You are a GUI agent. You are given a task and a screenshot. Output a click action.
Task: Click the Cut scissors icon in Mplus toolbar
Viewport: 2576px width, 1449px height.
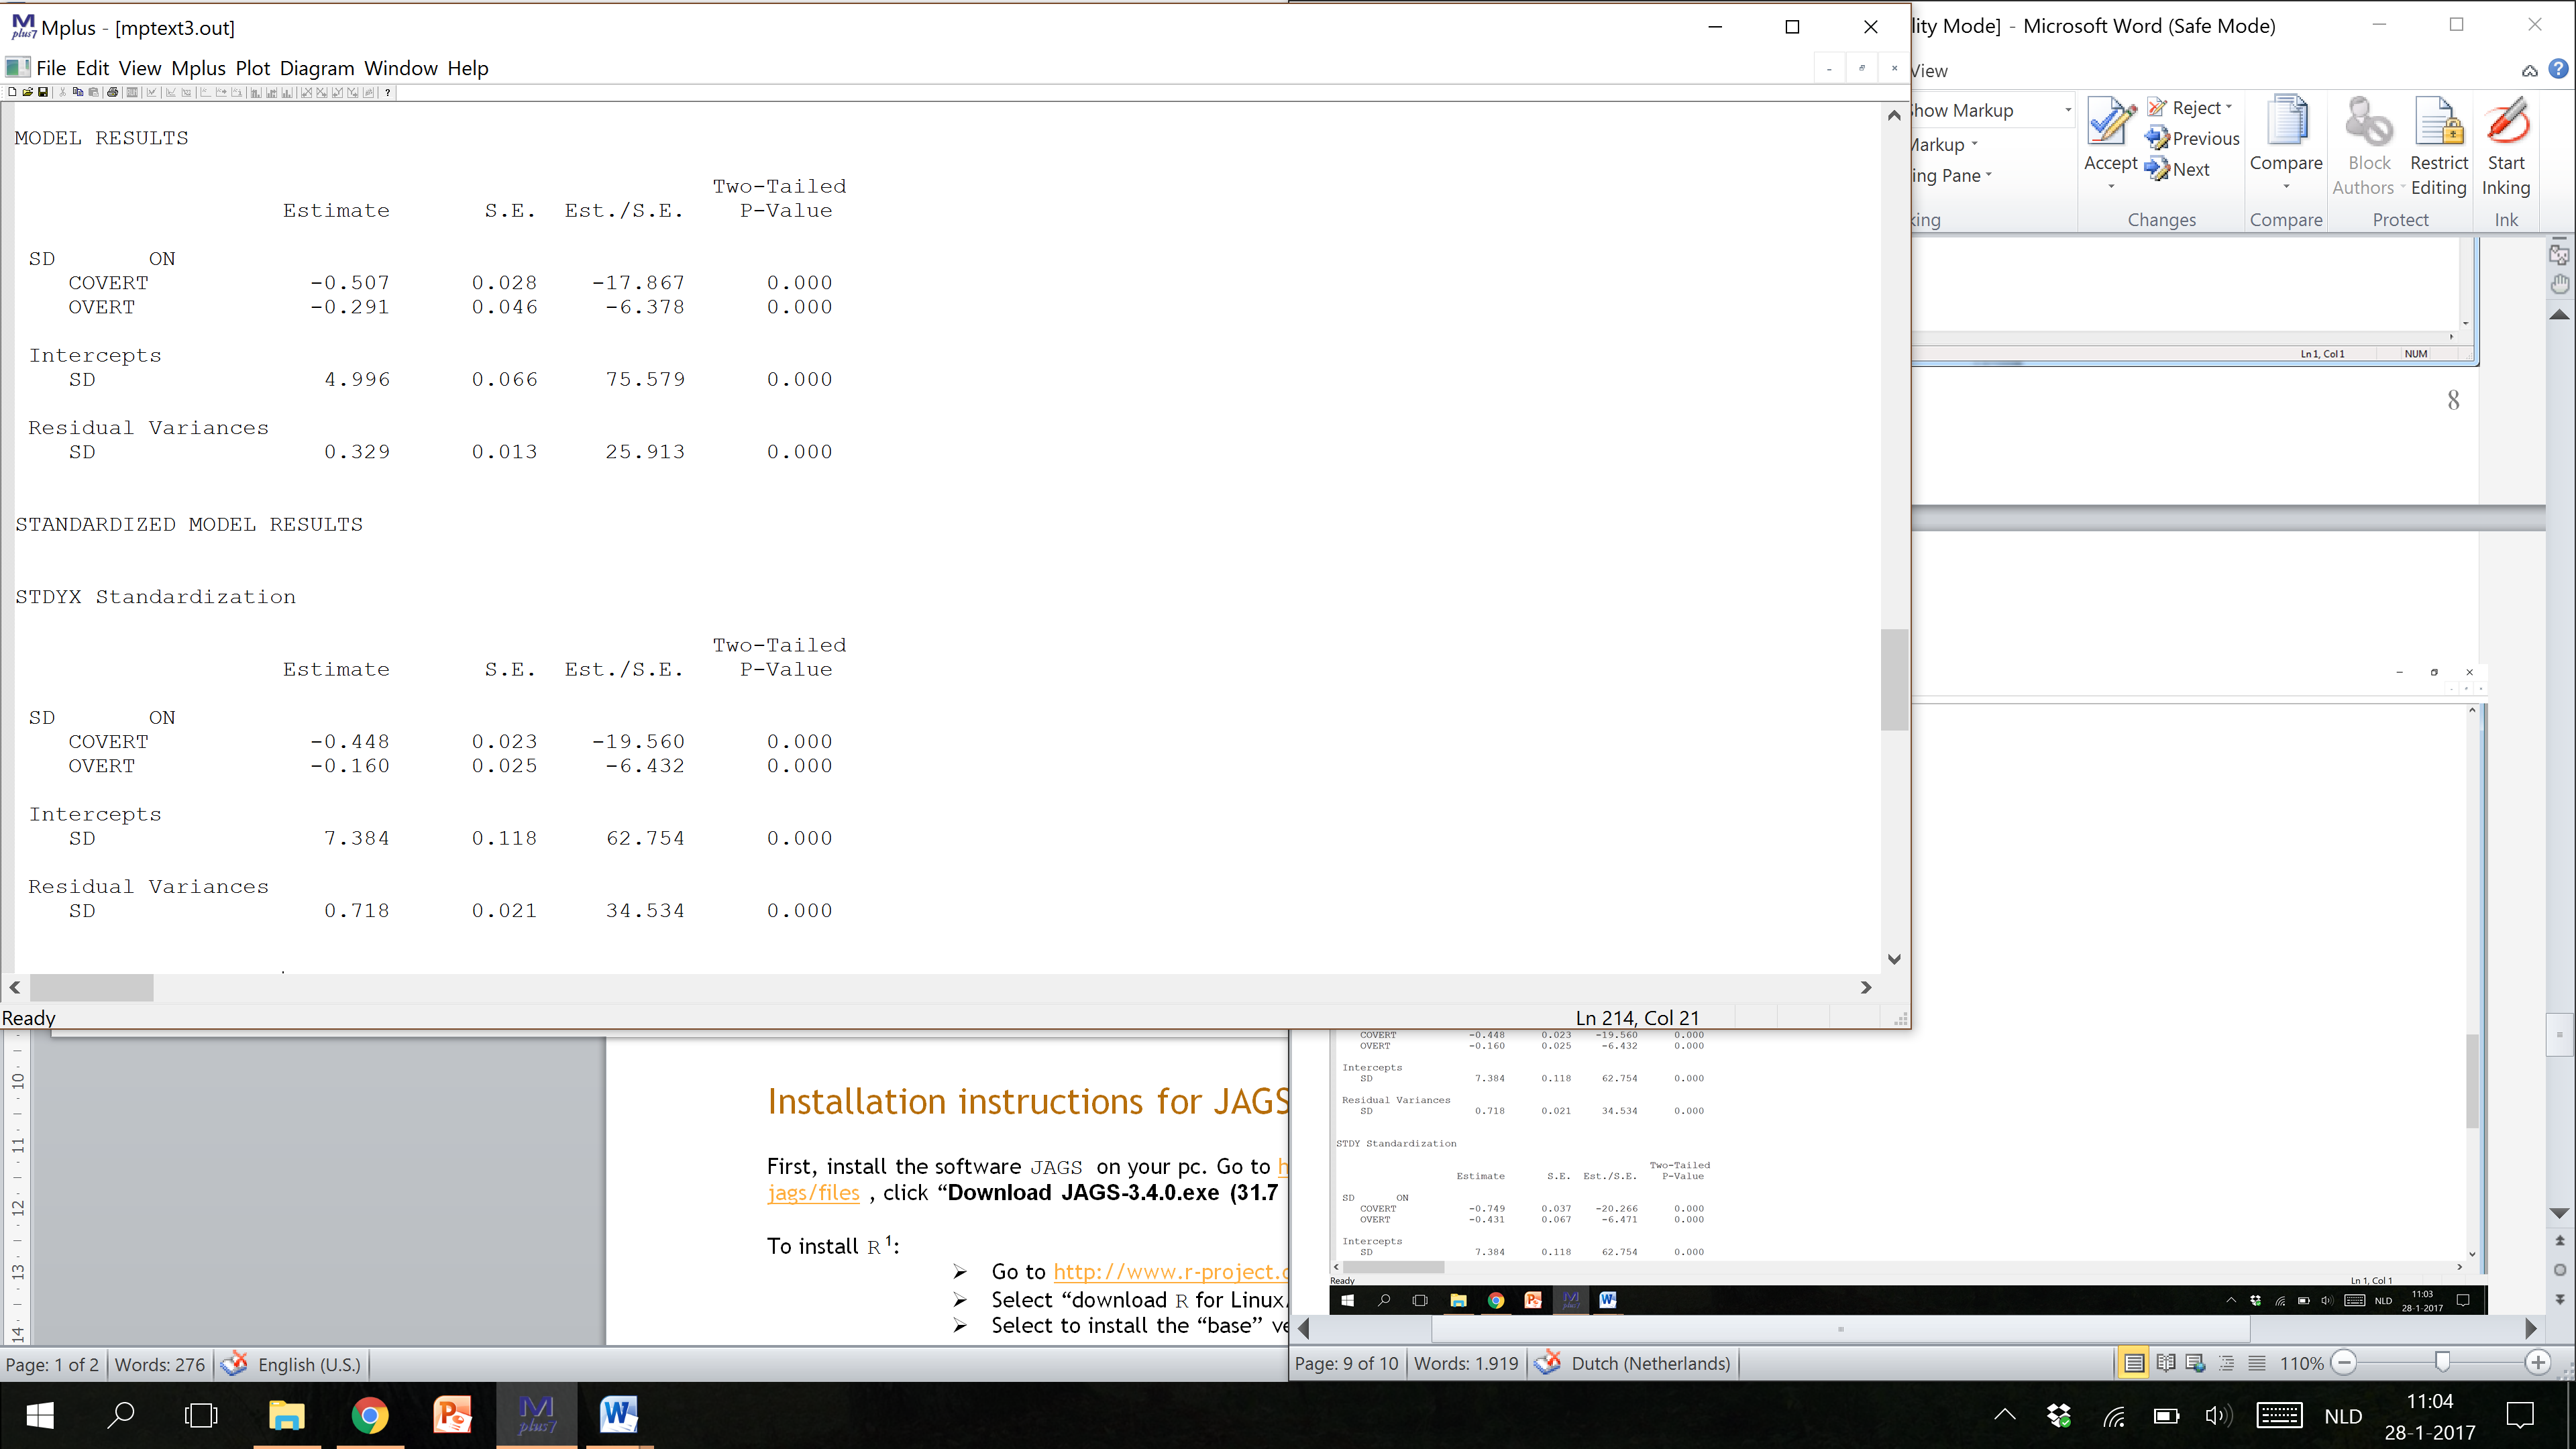pyautogui.click(x=63, y=92)
